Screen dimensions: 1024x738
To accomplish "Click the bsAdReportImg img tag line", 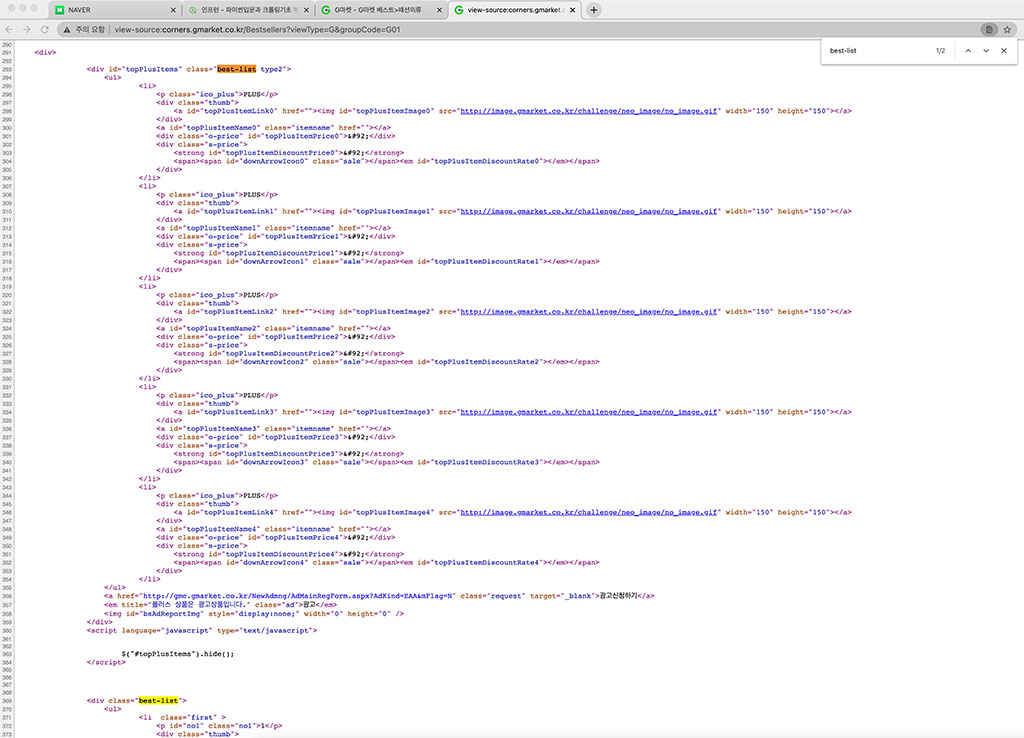I will click(x=254, y=614).
